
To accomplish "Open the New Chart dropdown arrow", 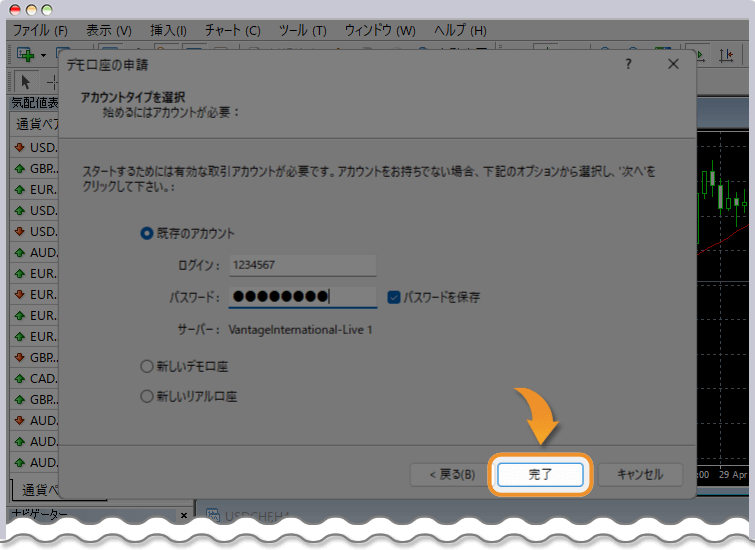I will 43,55.
